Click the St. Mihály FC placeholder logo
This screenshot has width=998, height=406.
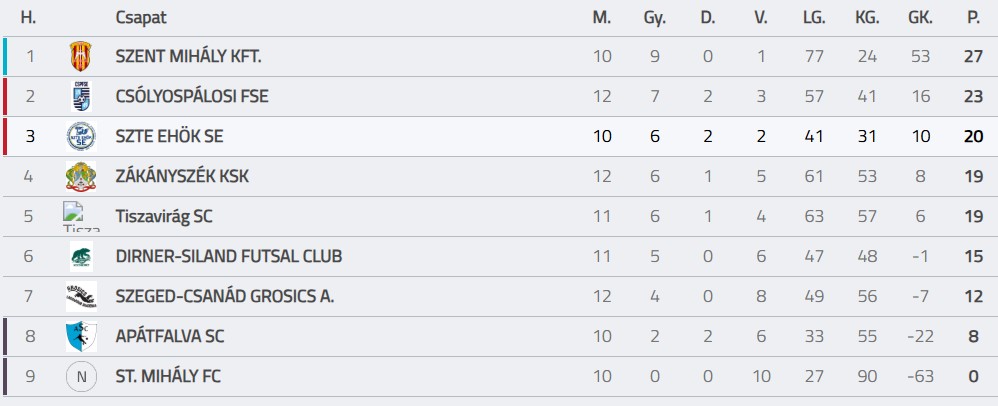pyautogui.click(x=80, y=377)
